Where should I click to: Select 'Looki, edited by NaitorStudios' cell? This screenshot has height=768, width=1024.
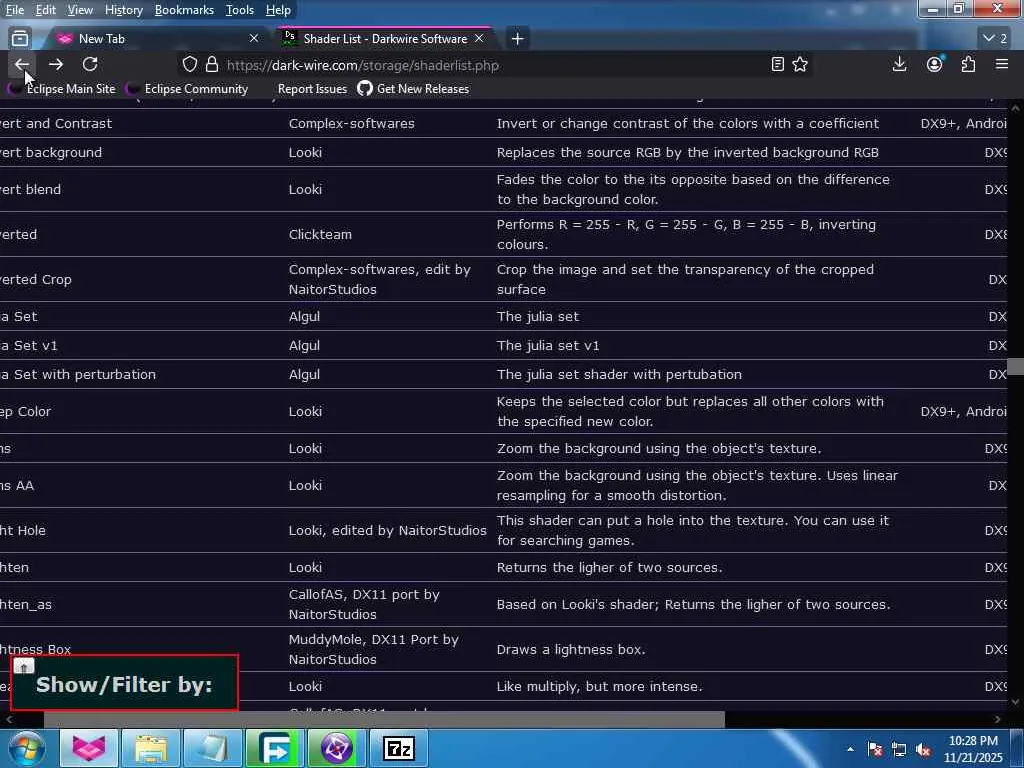coord(387,530)
